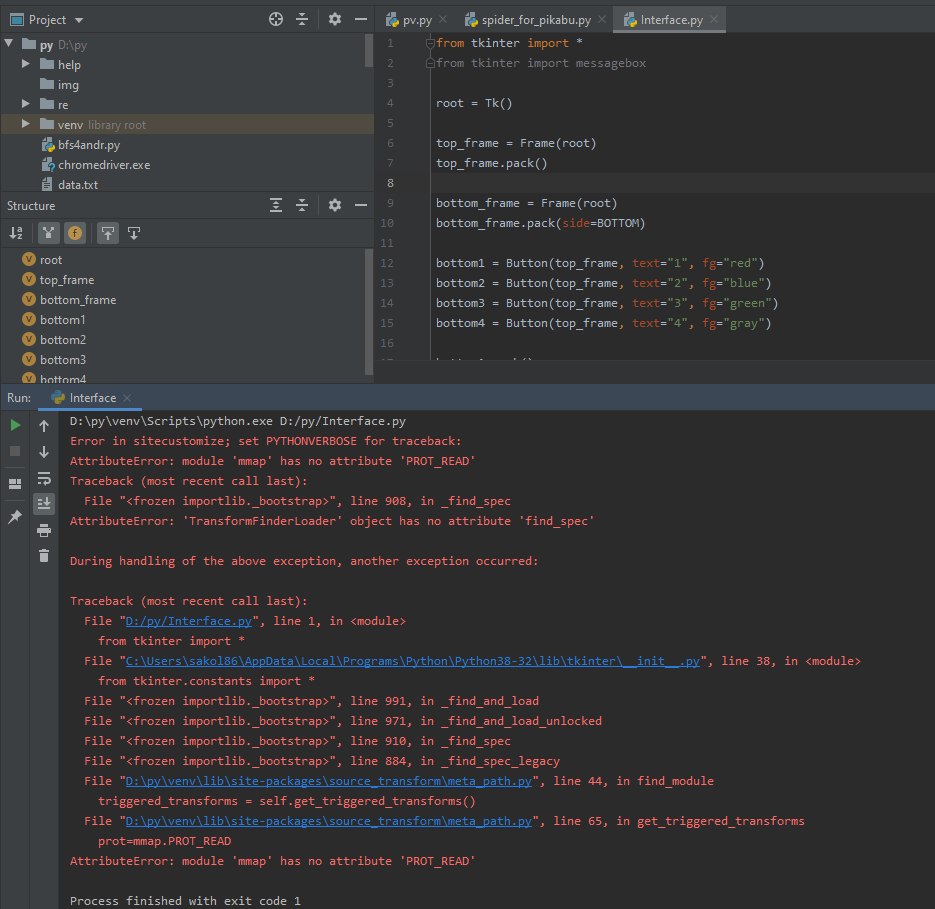Rerun the Interface script with green play button
The height and width of the screenshot is (909, 935).
click(15, 425)
